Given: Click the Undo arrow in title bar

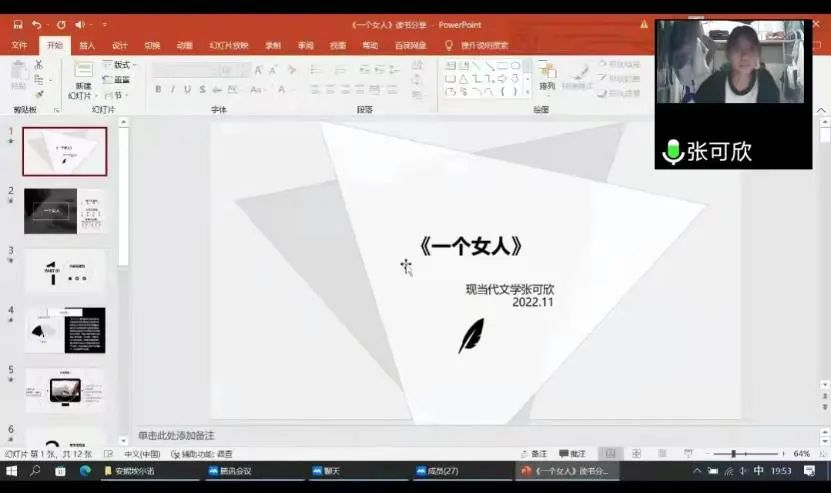Looking at the screenshot, I should pos(37,24).
